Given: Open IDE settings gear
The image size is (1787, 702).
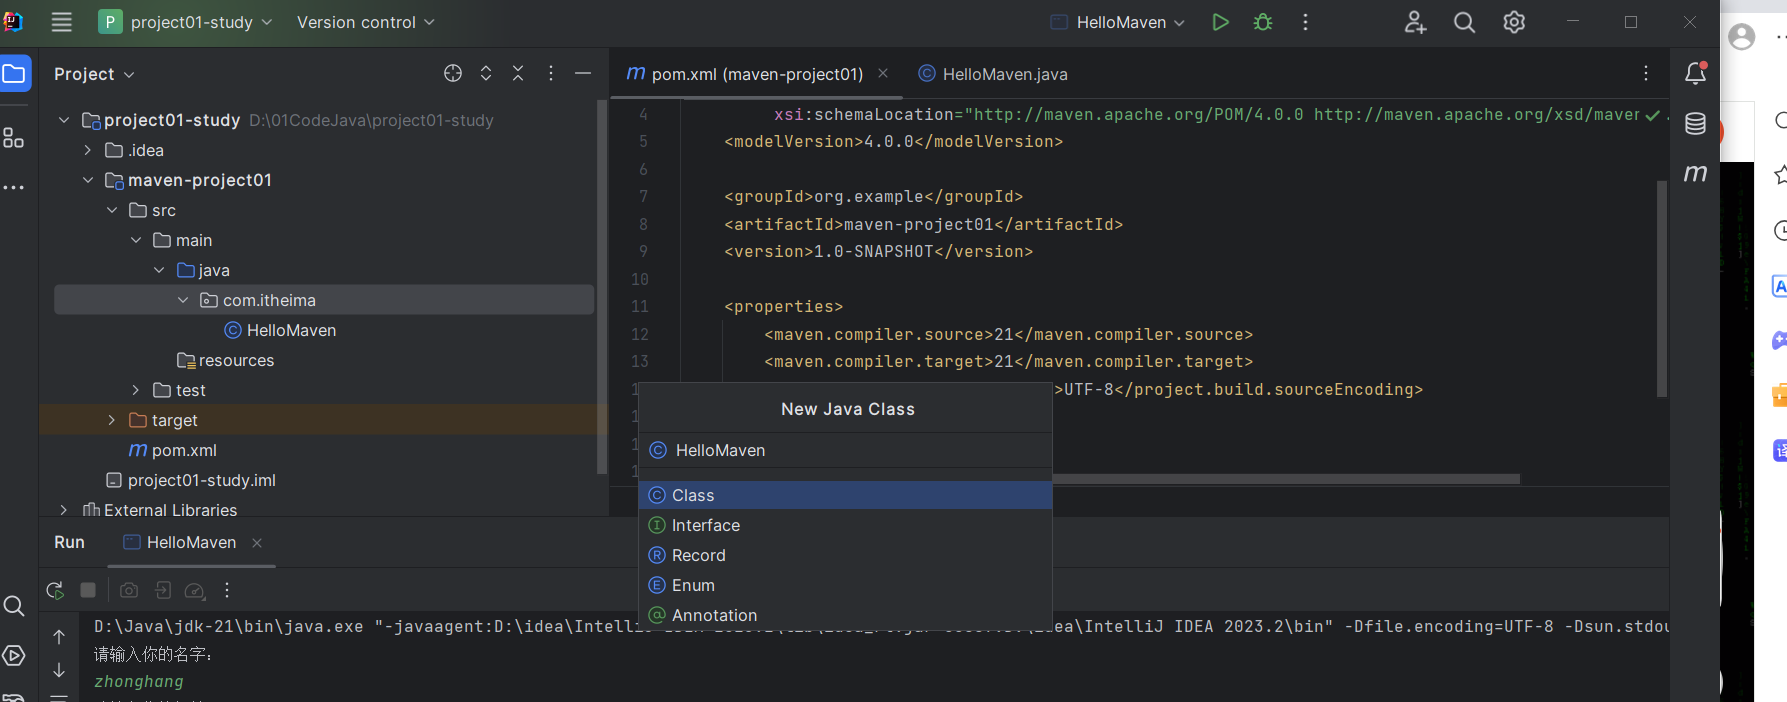Looking at the screenshot, I should coord(1514,22).
